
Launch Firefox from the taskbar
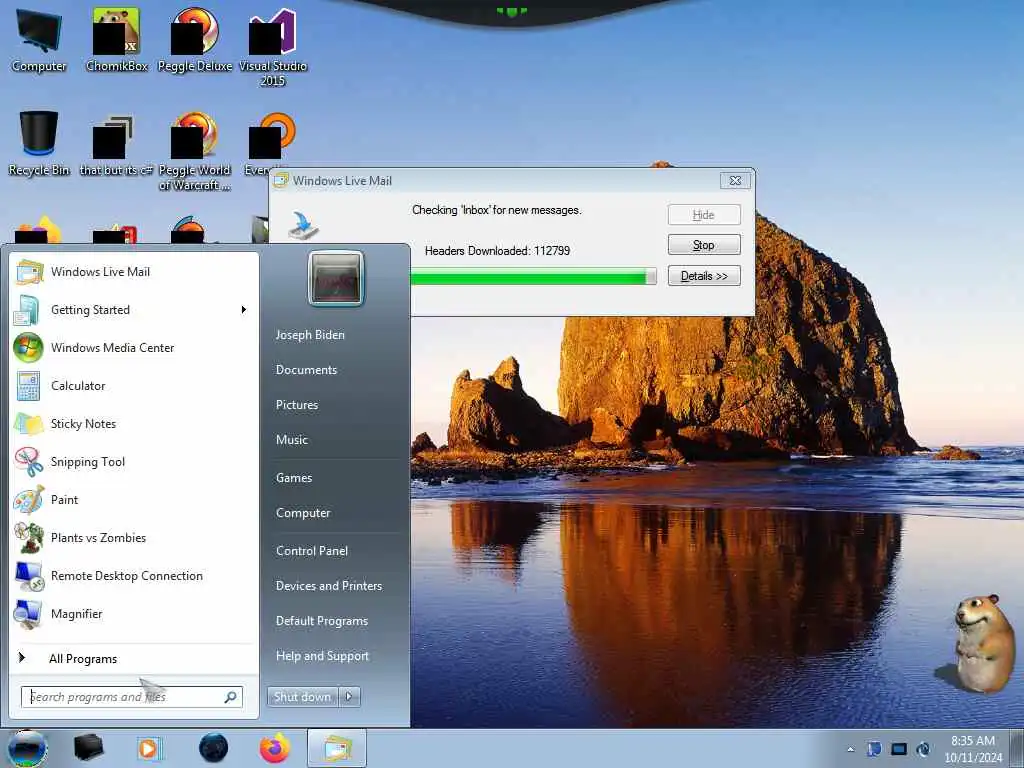click(275, 748)
